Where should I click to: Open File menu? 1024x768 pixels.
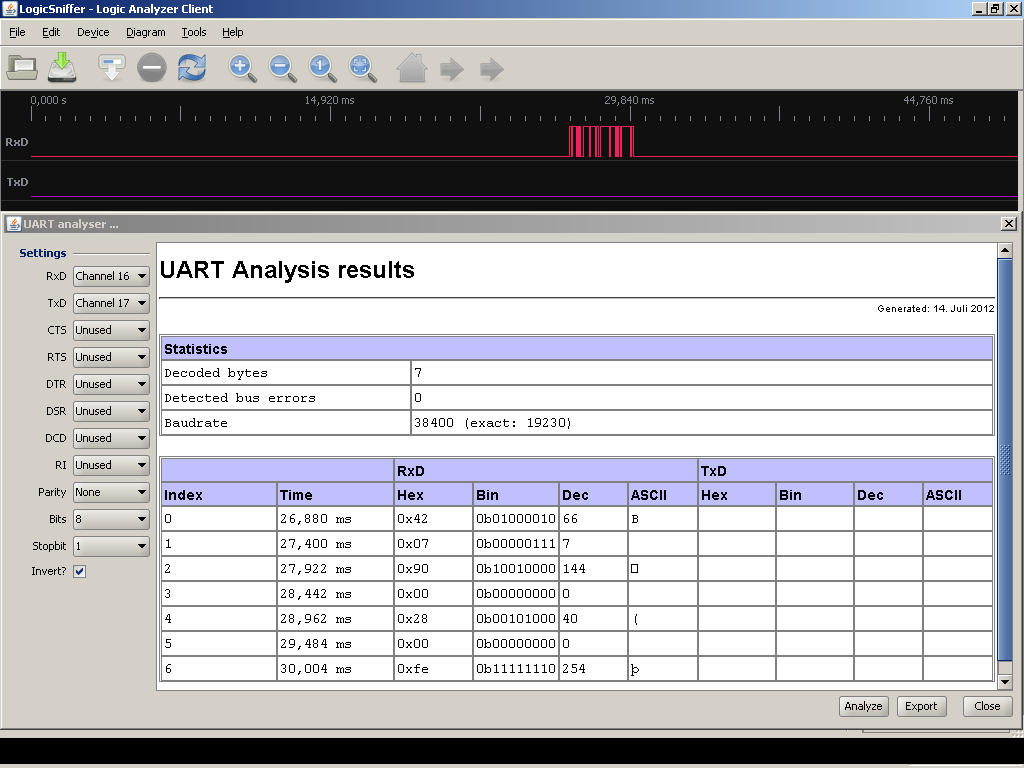(x=17, y=32)
